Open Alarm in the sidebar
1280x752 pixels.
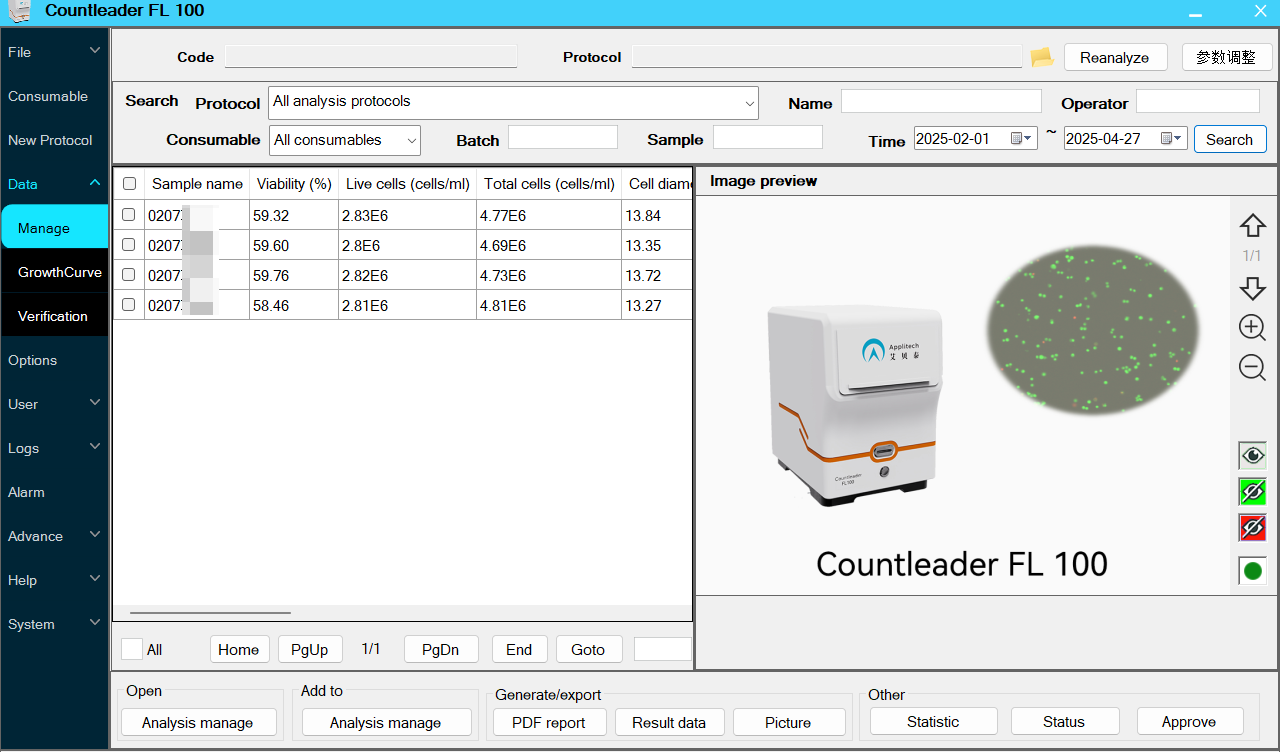click(x=54, y=492)
